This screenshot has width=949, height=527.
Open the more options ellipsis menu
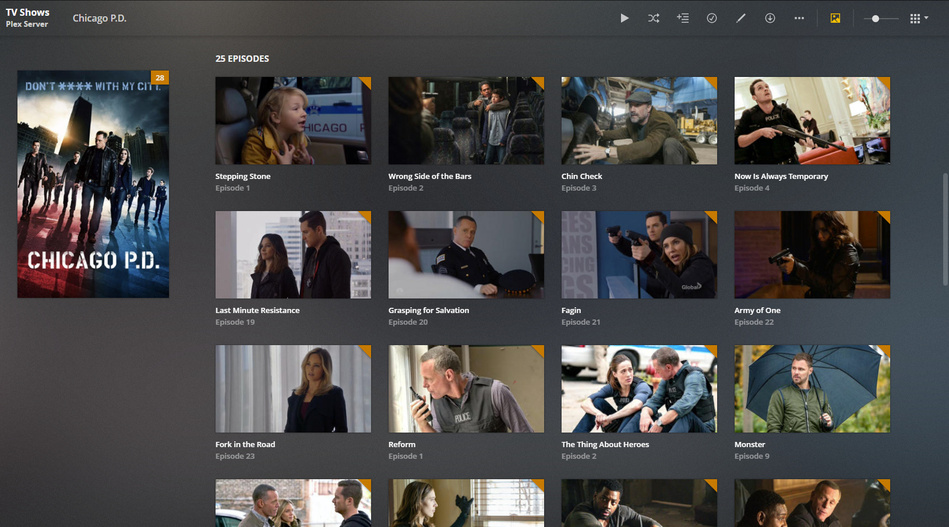pos(799,18)
